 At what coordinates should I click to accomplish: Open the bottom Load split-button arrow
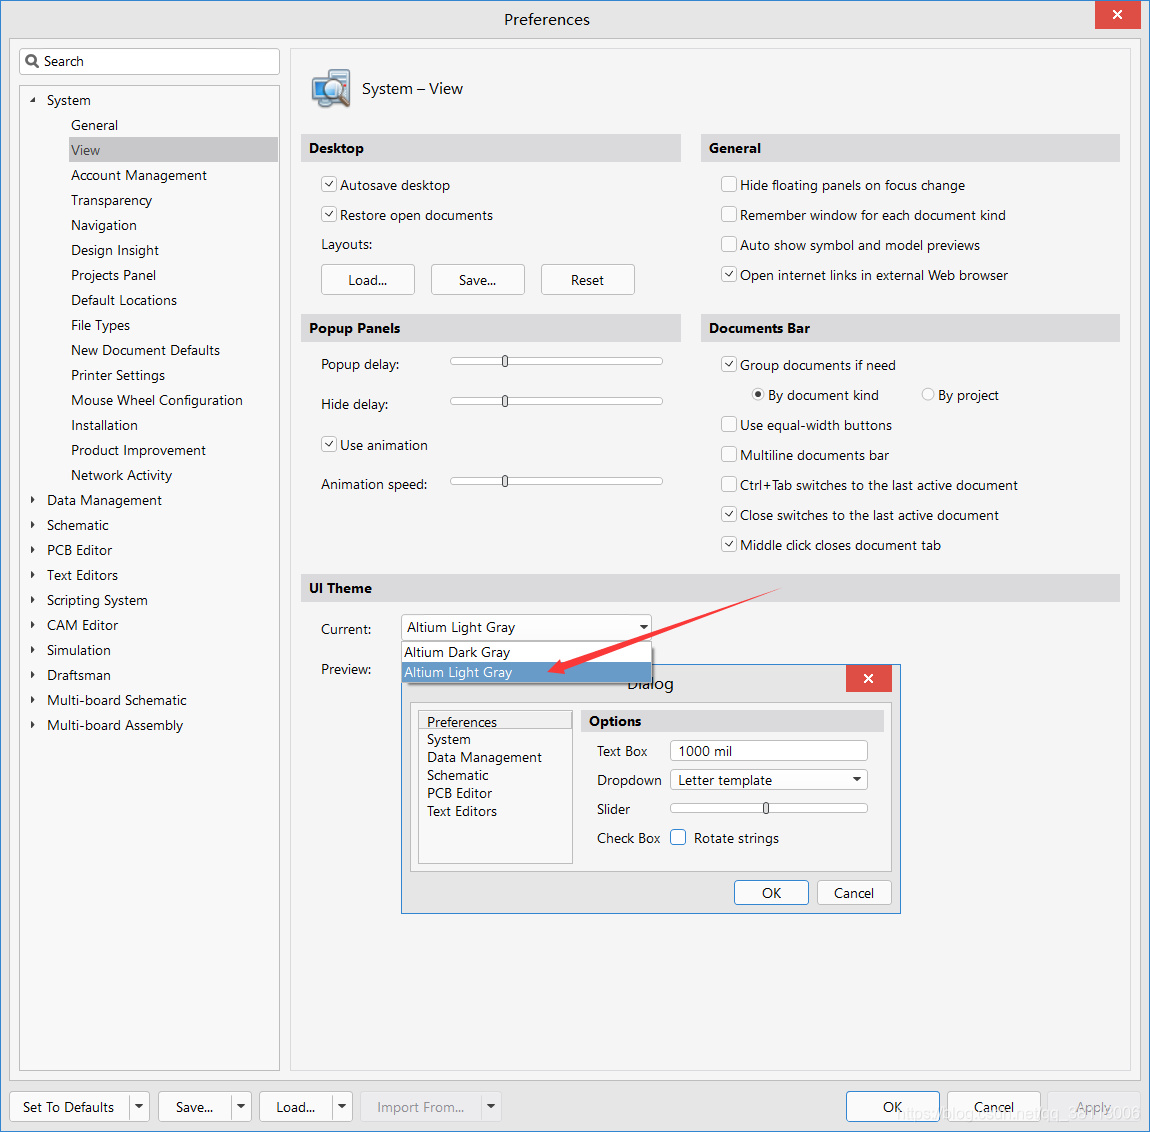tap(342, 1107)
